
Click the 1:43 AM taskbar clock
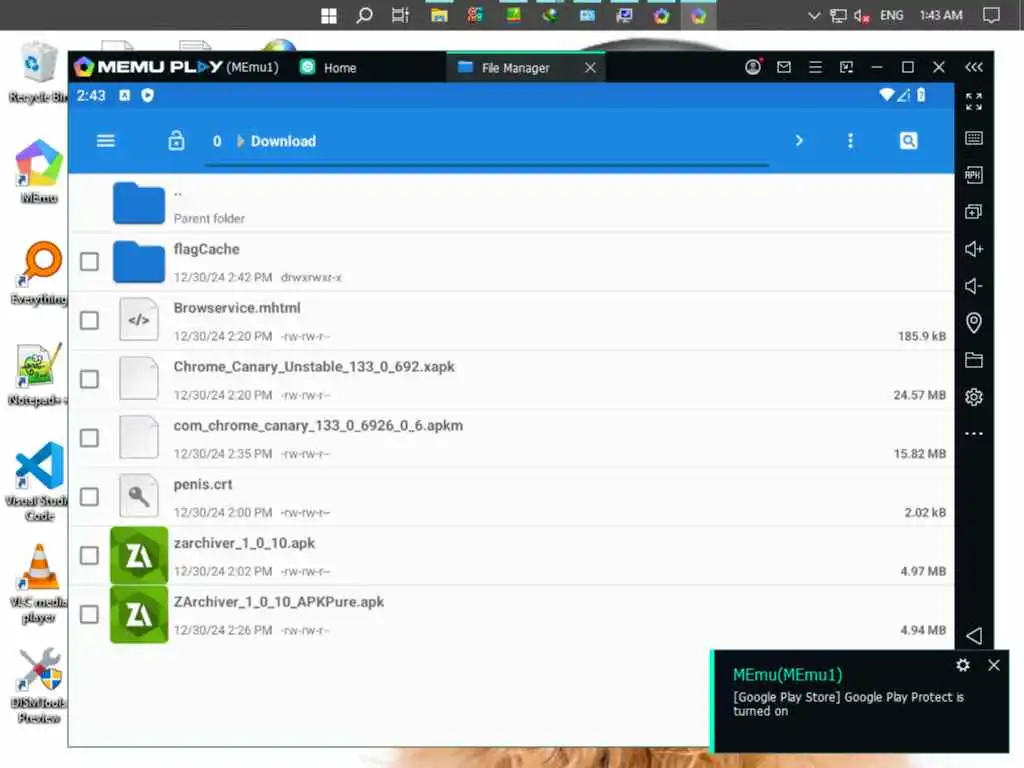941,15
